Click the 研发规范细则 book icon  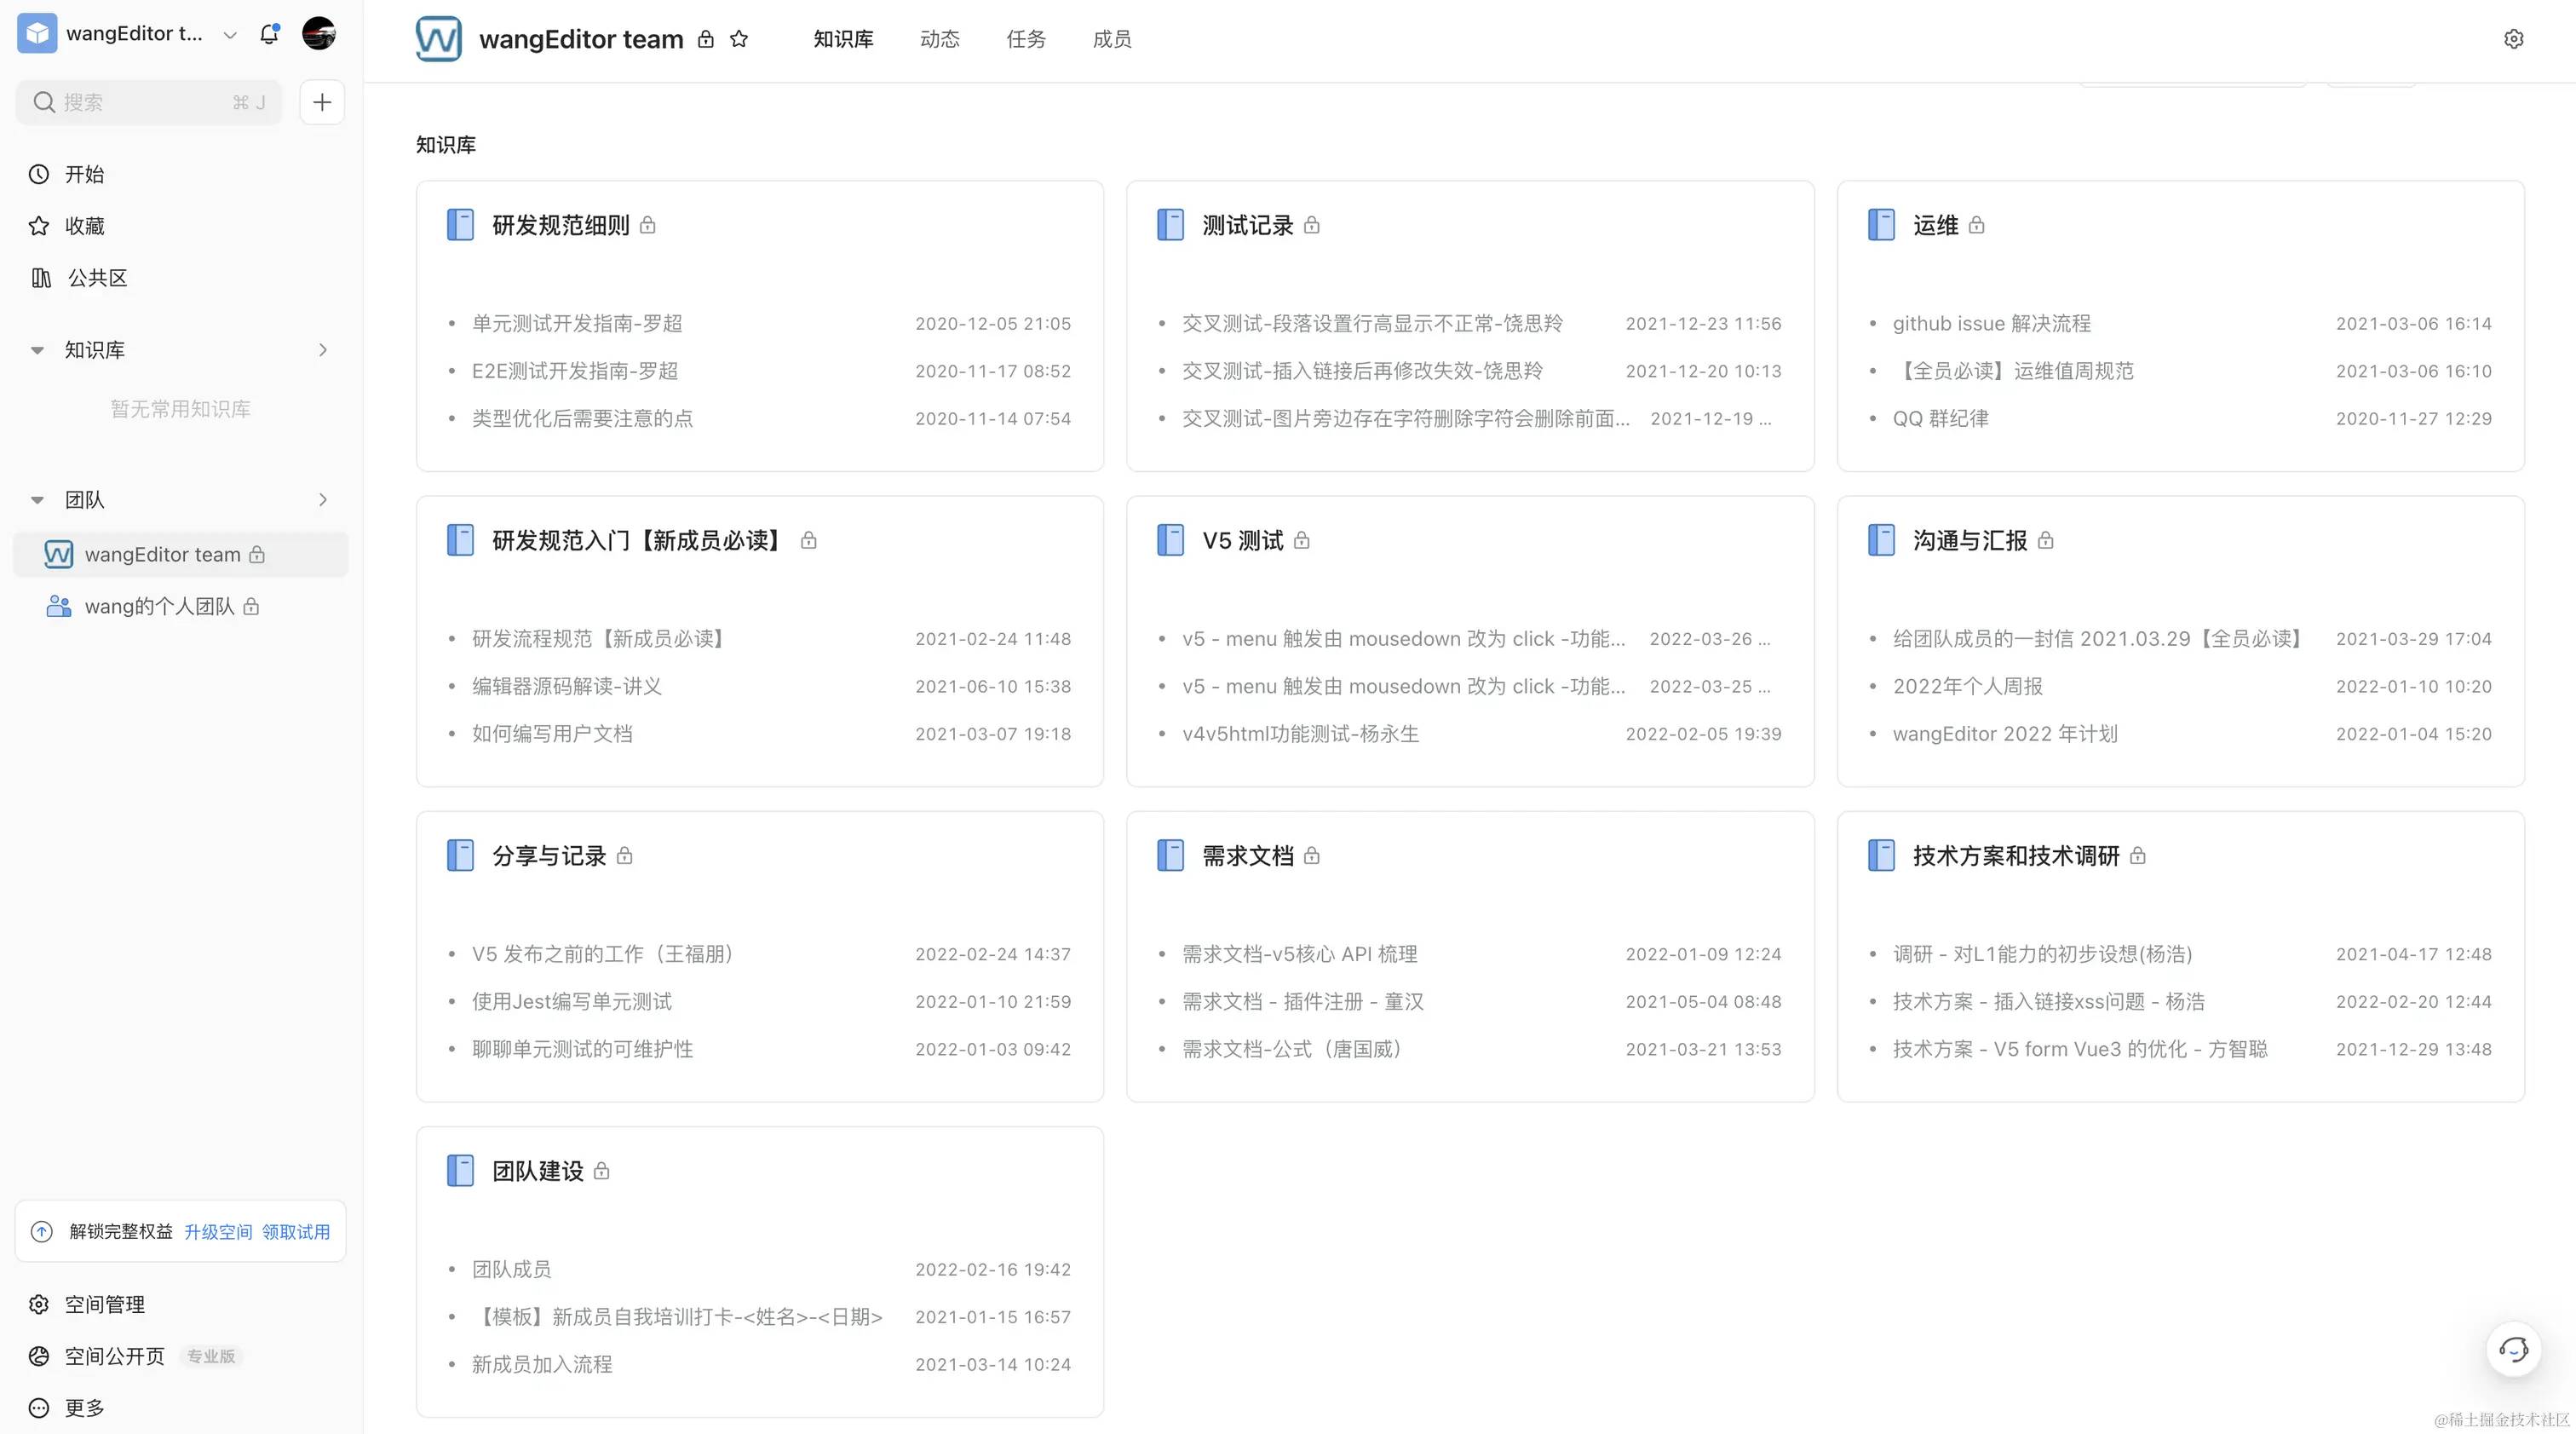(460, 225)
